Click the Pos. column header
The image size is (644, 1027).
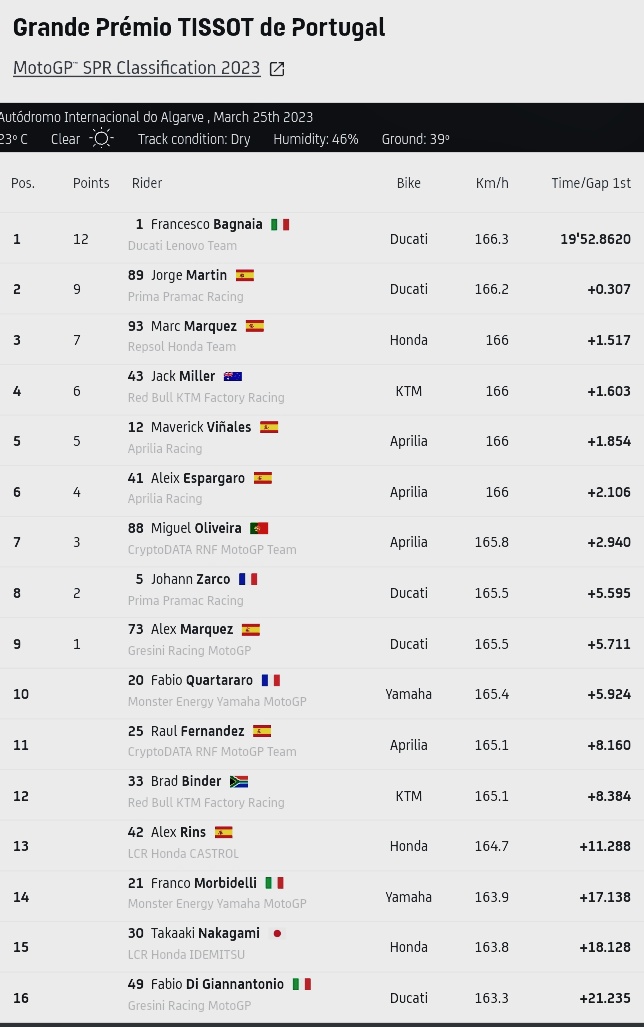click(23, 183)
